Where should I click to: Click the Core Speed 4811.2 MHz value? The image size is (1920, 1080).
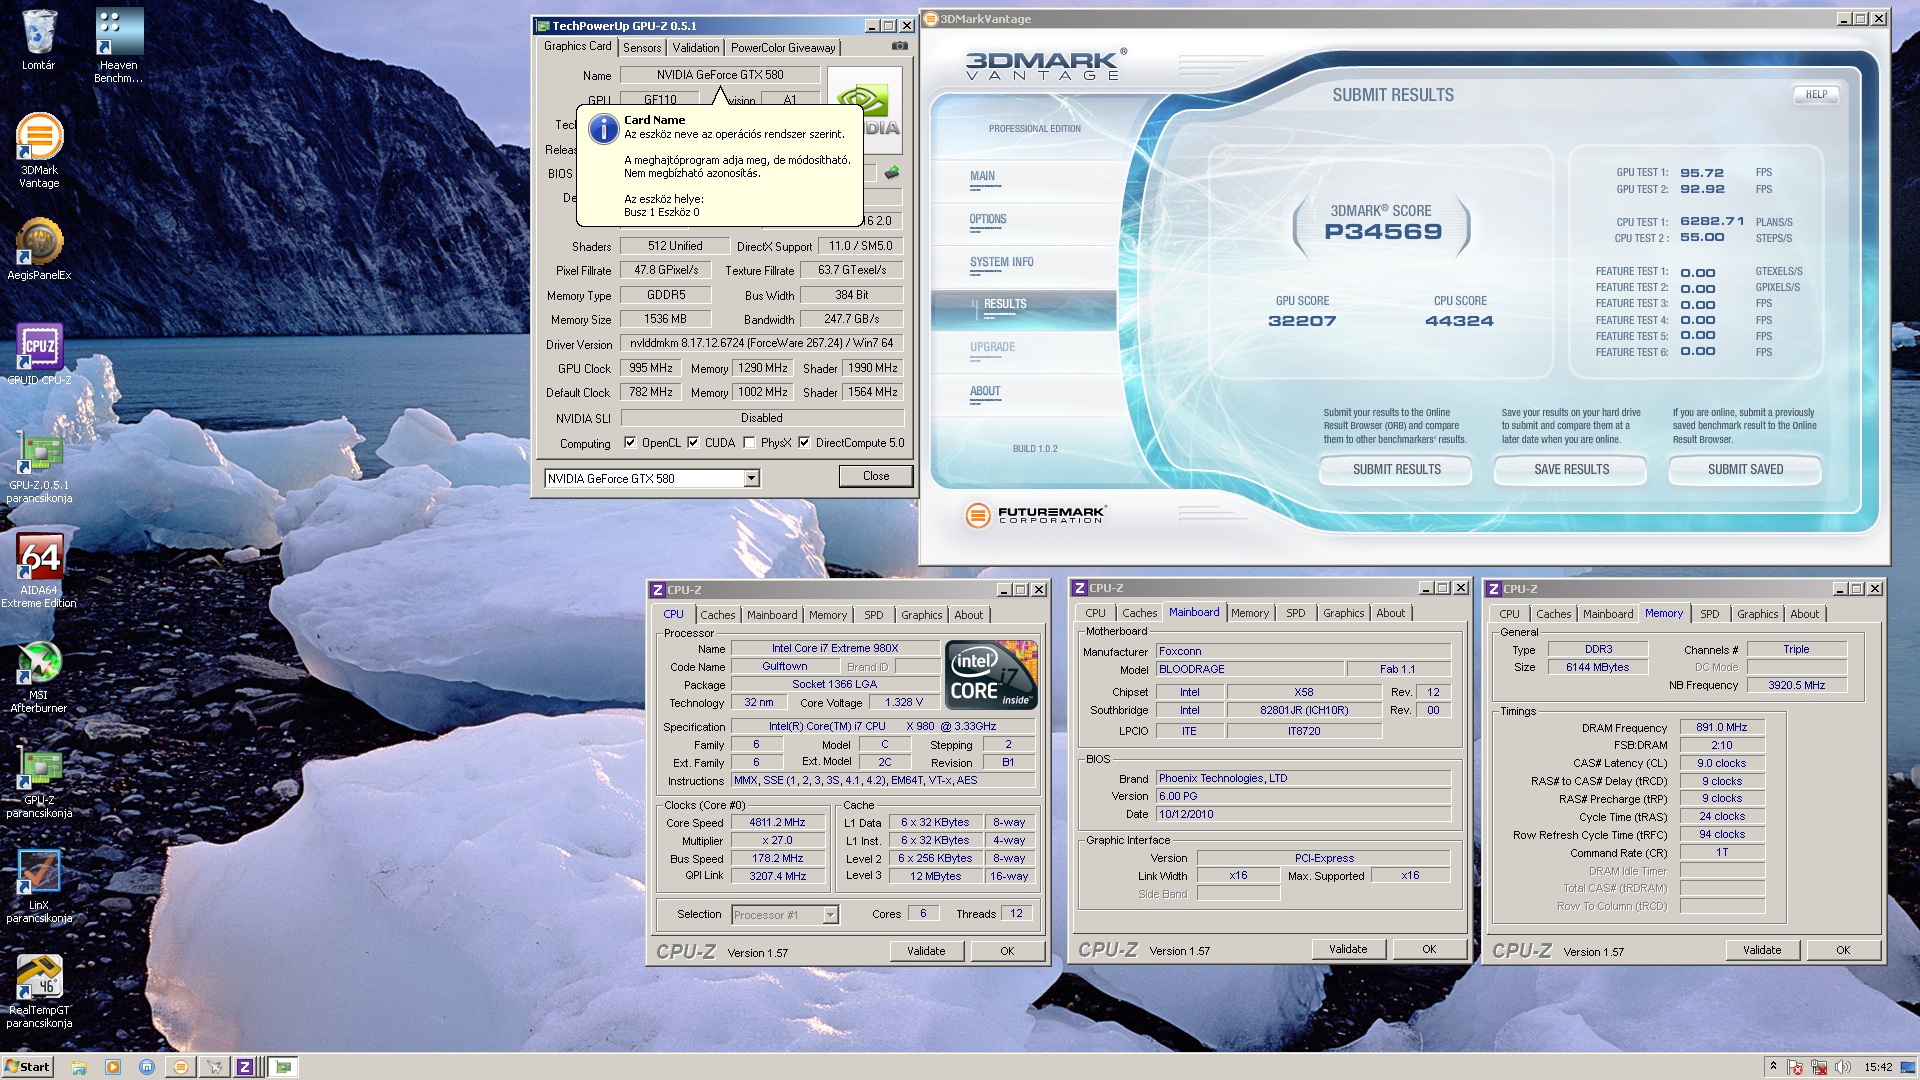click(777, 822)
